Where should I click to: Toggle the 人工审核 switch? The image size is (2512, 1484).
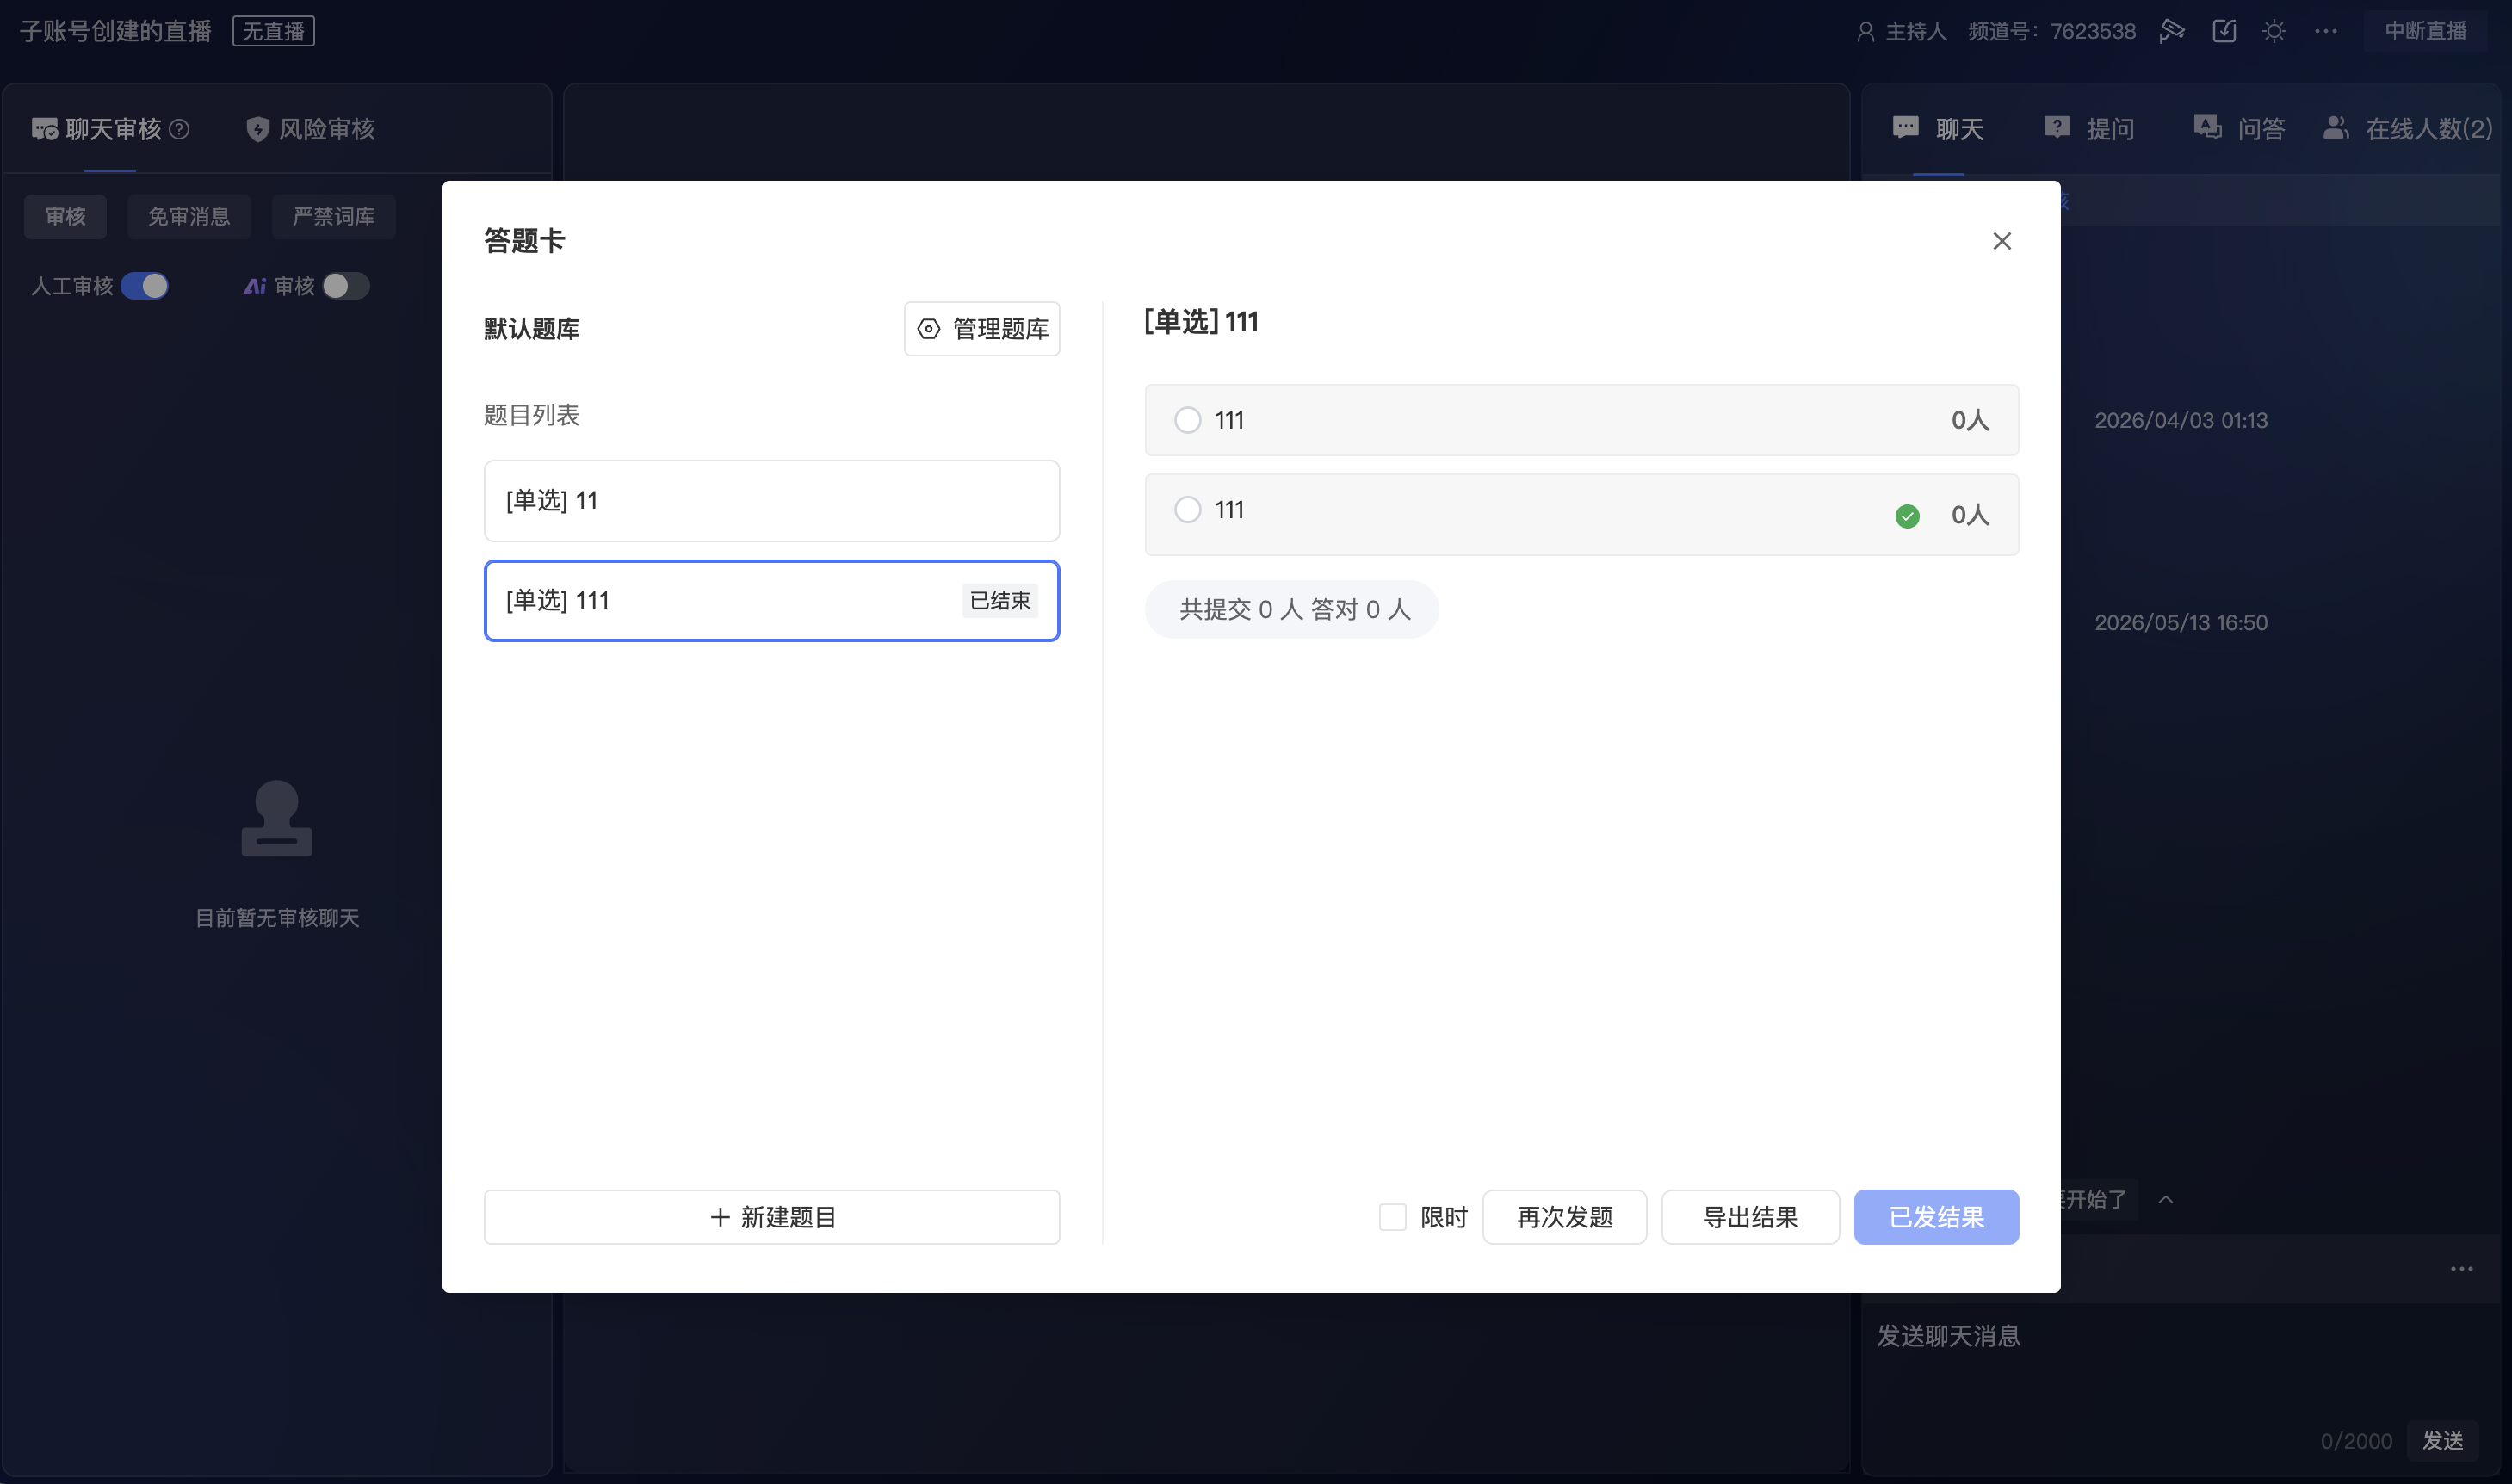pos(145,286)
